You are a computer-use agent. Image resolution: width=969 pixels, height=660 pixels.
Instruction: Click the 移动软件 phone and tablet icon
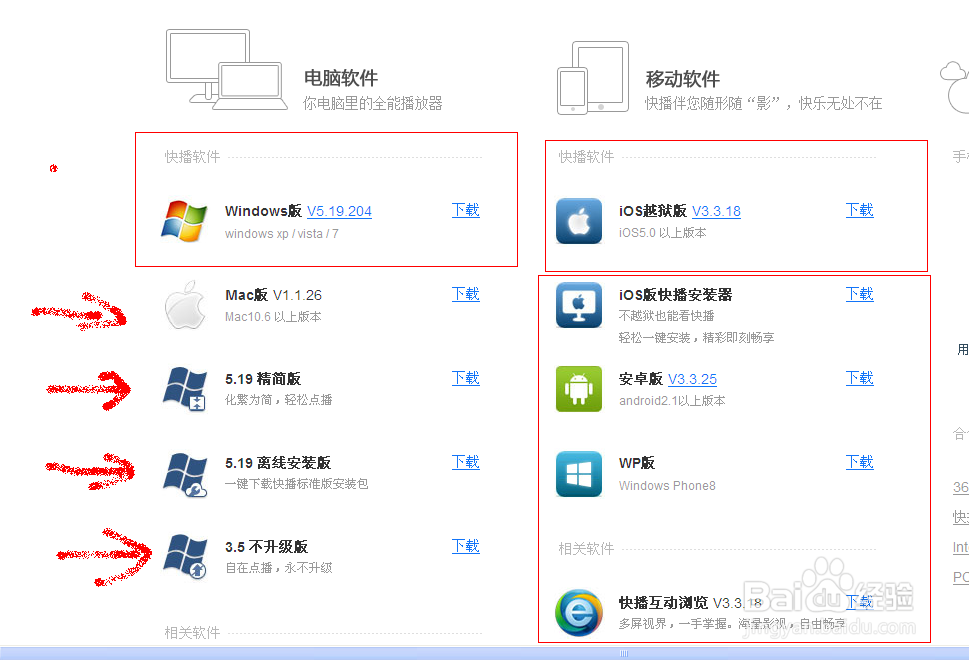pyautogui.click(x=593, y=78)
